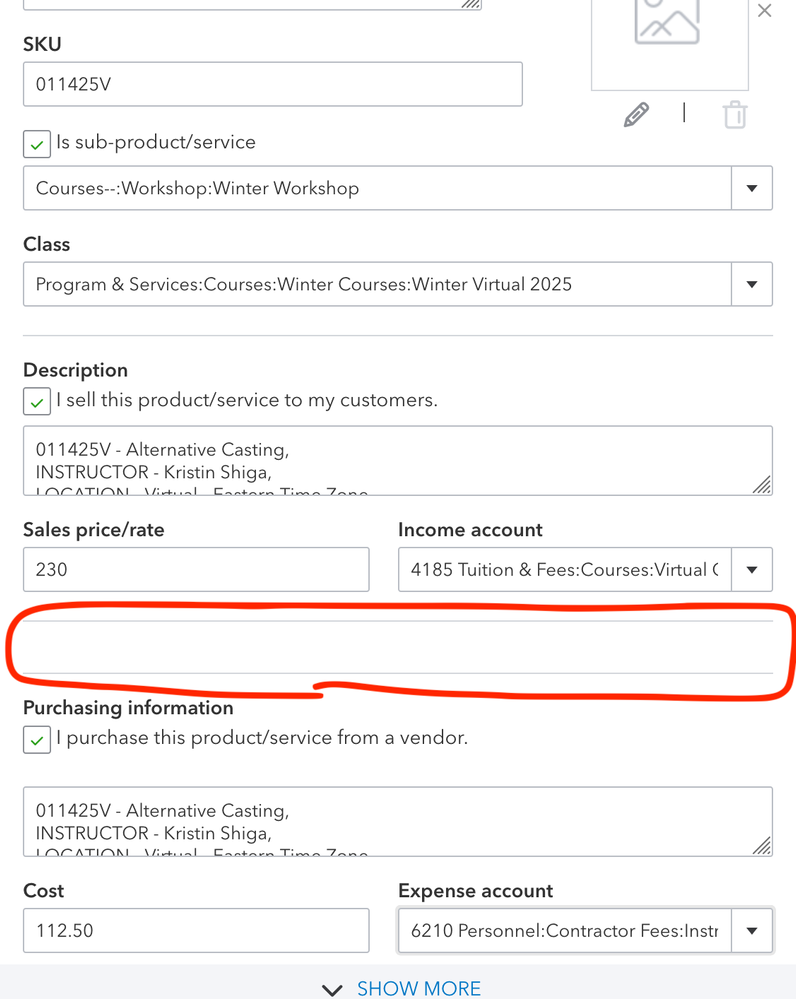Toggle I purchase this product/service checkbox
Screen dimensions: 796x999
point(37,740)
